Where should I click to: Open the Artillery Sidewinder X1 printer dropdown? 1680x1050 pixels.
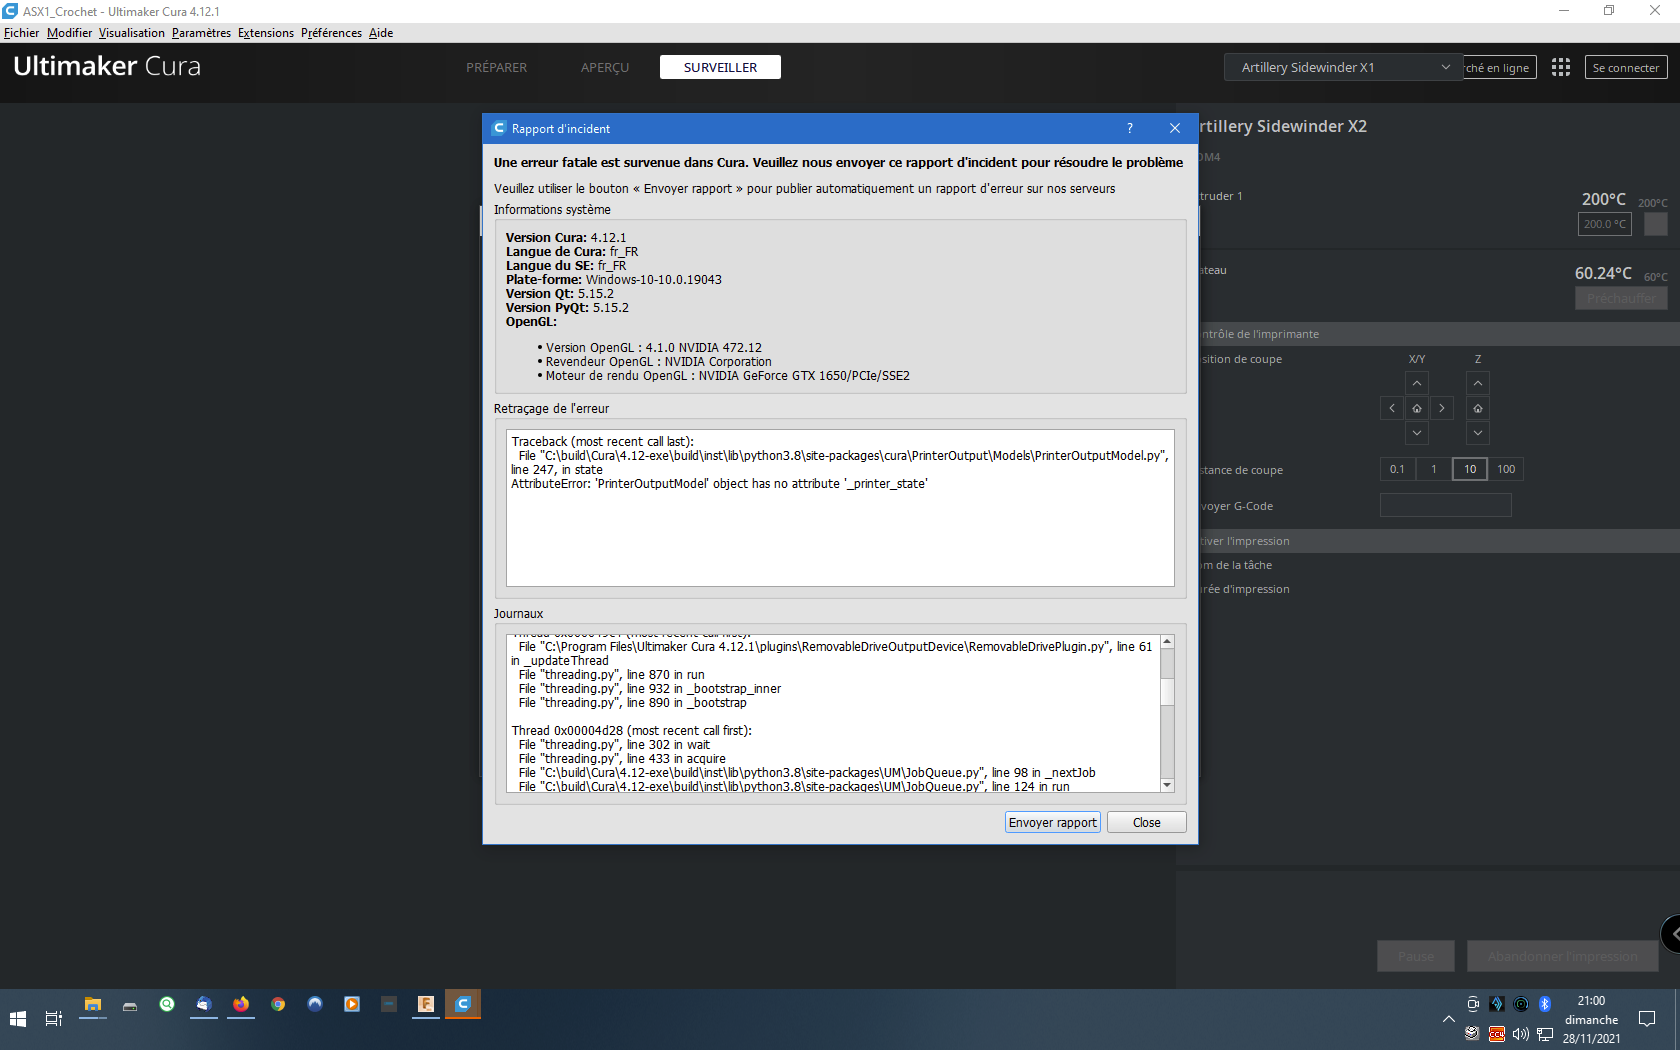point(1344,67)
